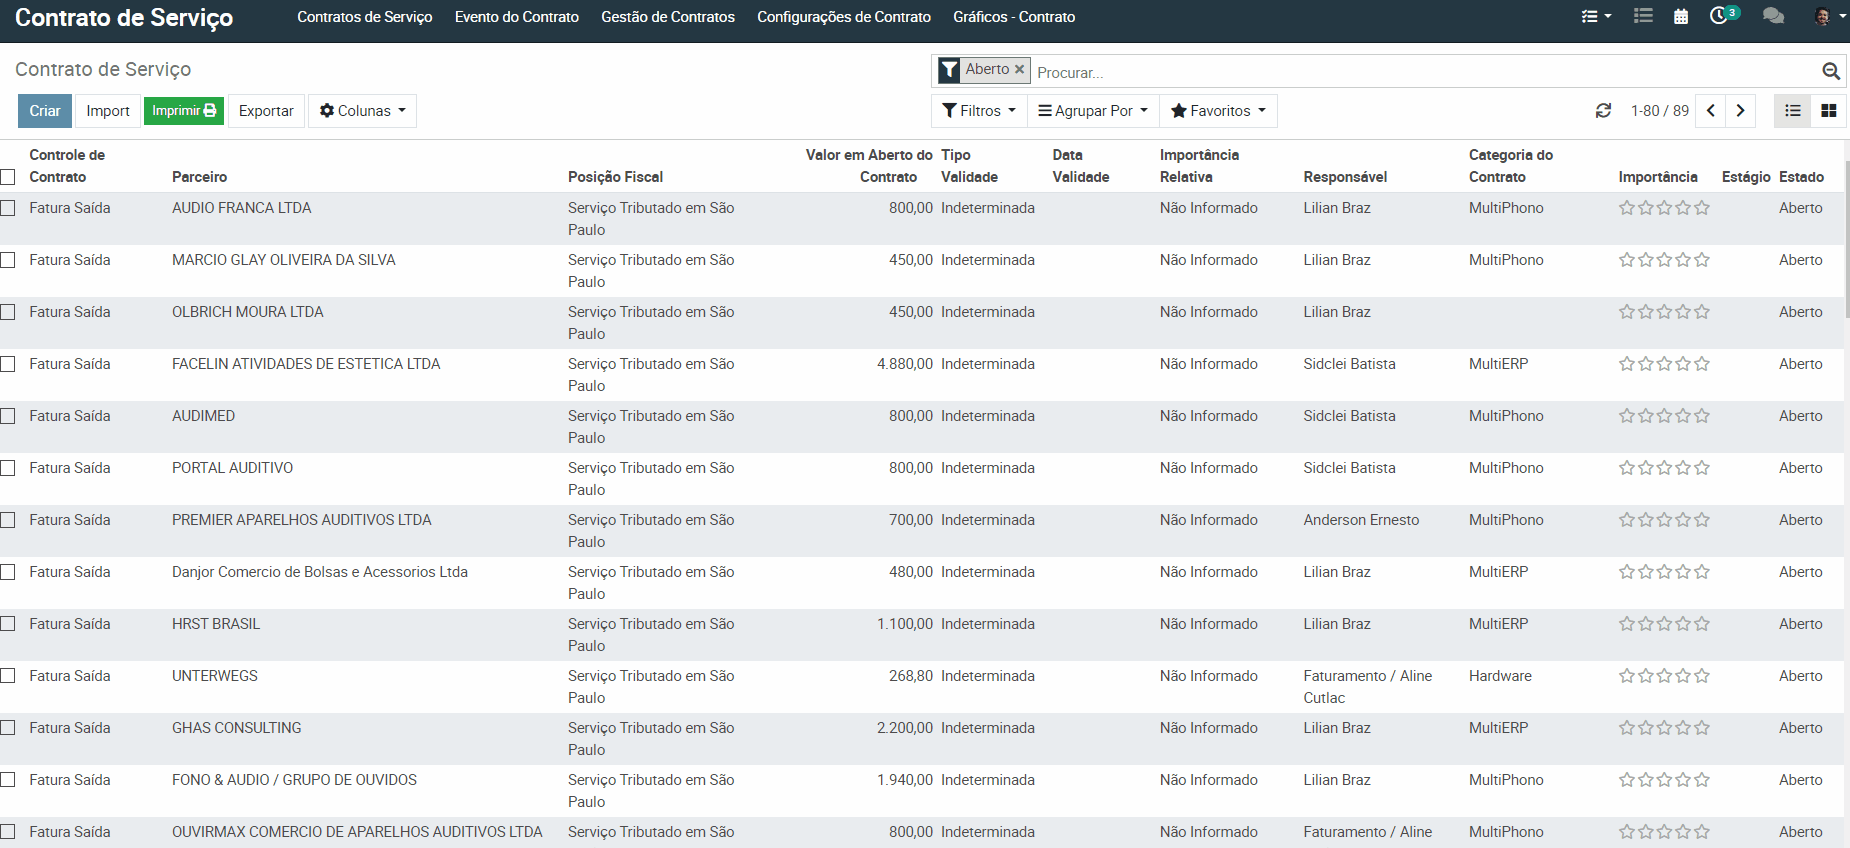Open activities clock icon with badge 3
This screenshot has height=848, width=1850.
(x=1720, y=16)
